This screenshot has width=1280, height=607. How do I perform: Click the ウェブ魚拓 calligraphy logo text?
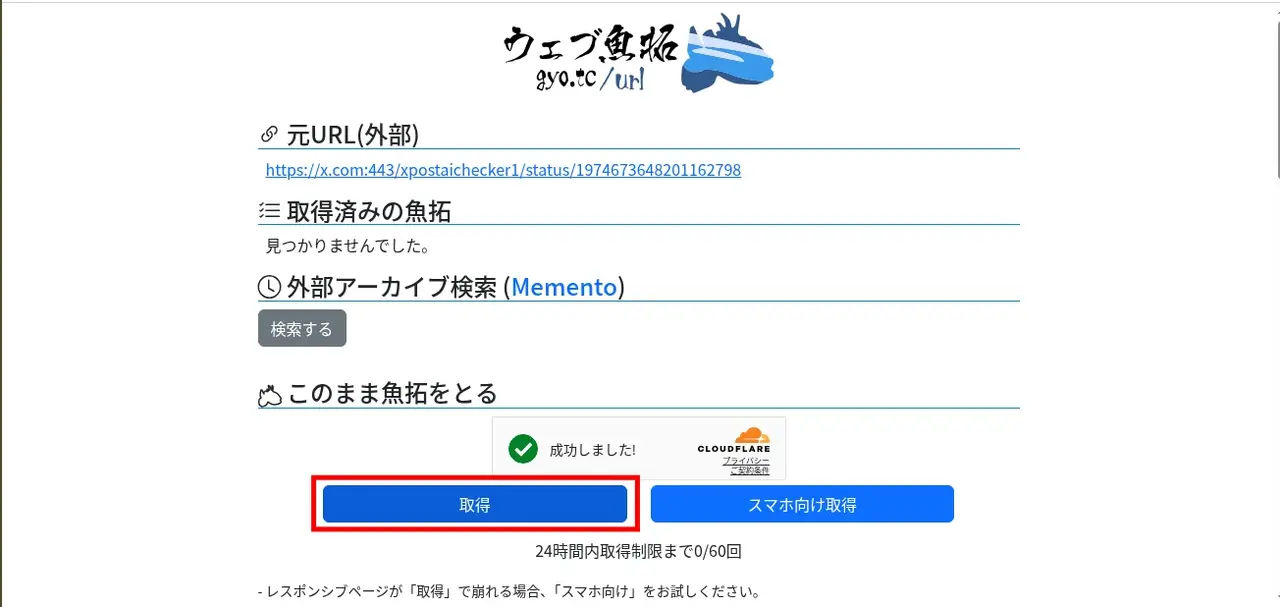click(590, 44)
